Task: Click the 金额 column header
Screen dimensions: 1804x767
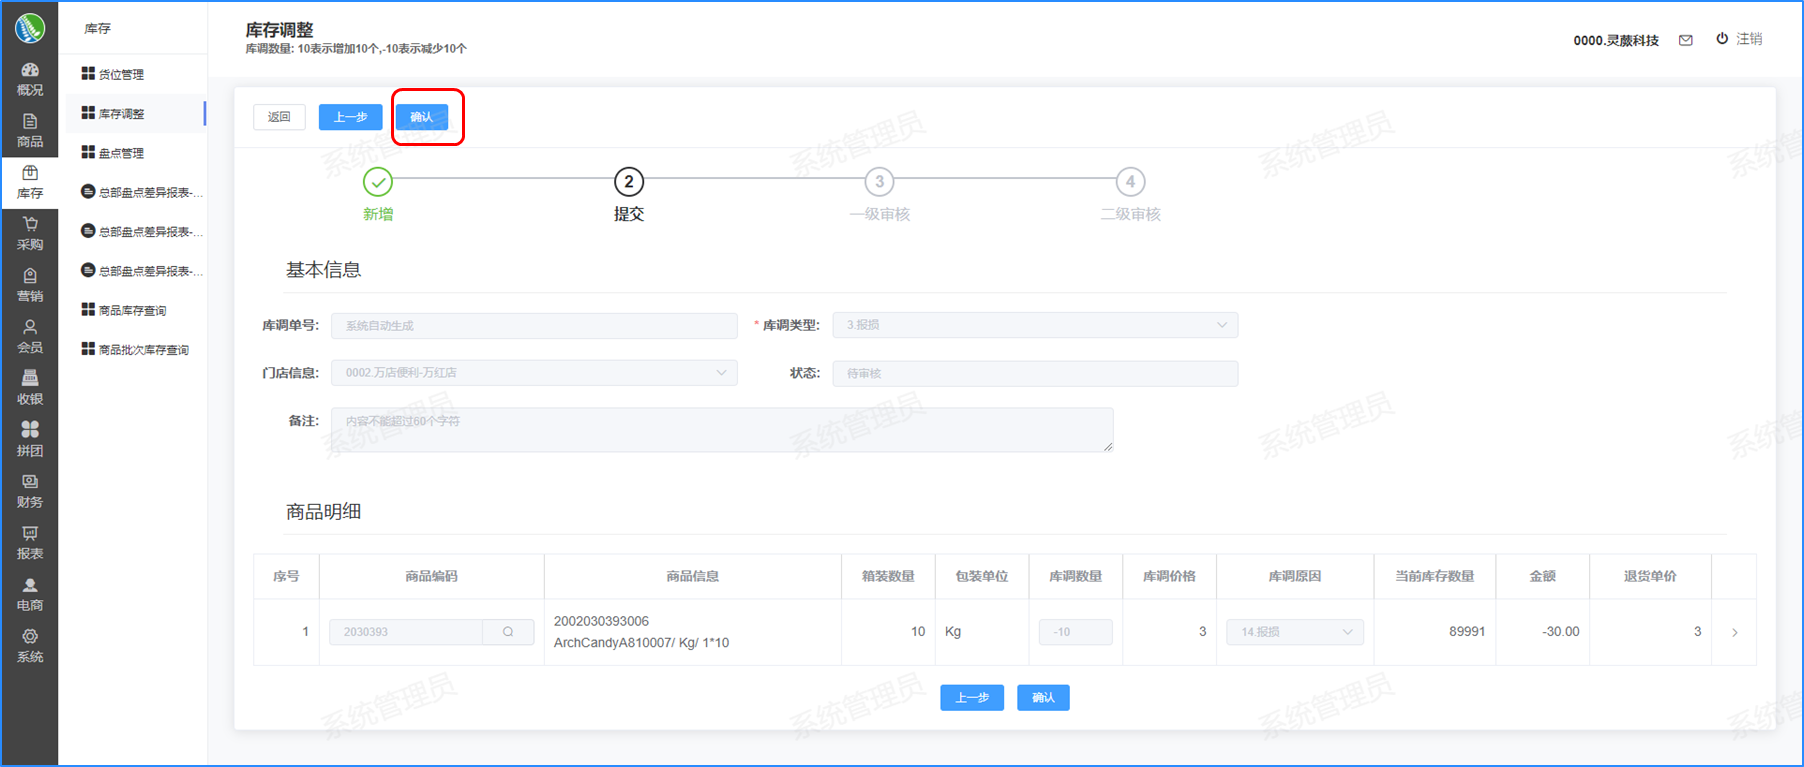Action: tap(1543, 576)
